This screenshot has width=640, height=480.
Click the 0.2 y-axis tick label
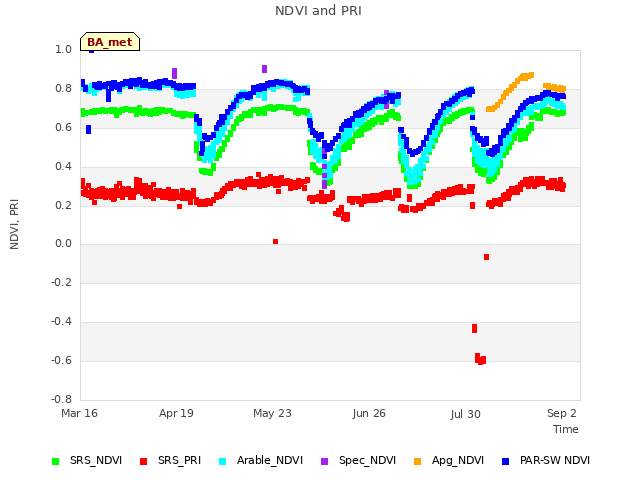click(x=63, y=205)
